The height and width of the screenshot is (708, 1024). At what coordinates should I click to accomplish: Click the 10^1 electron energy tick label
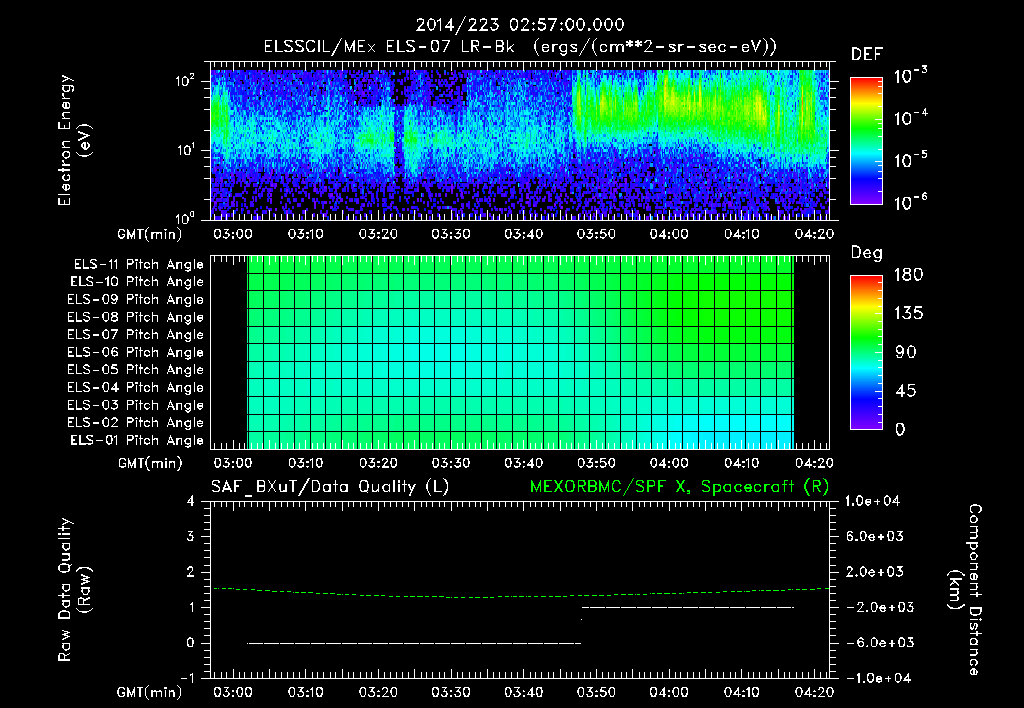(x=185, y=150)
